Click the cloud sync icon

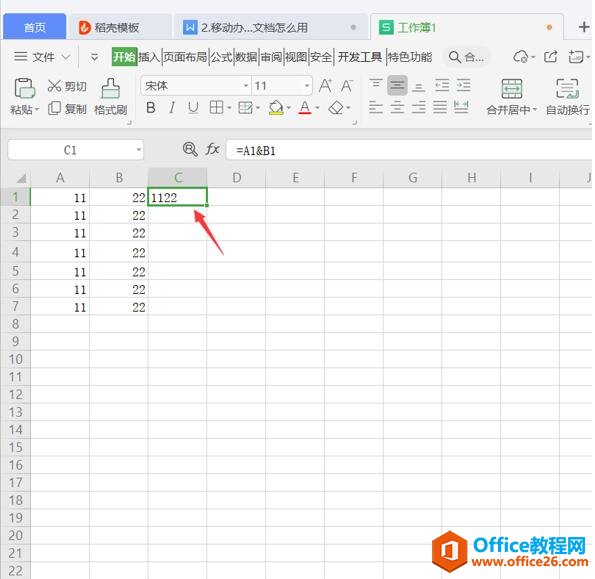point(520,57)
